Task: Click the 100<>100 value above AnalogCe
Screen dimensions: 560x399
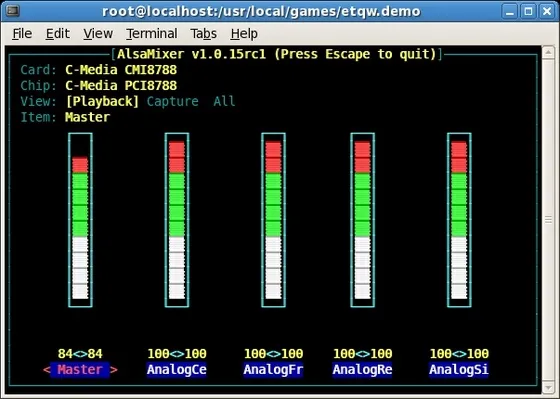Action: click(177, 354)
